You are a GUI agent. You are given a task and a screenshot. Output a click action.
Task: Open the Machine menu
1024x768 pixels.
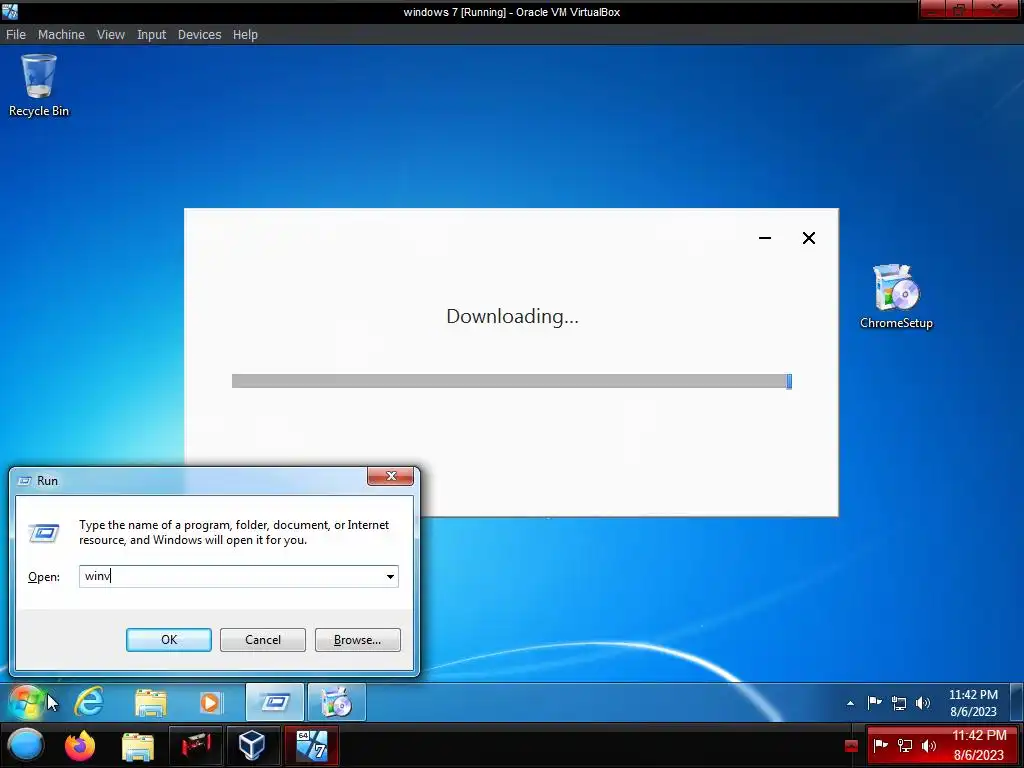click(x=61, y=35)
